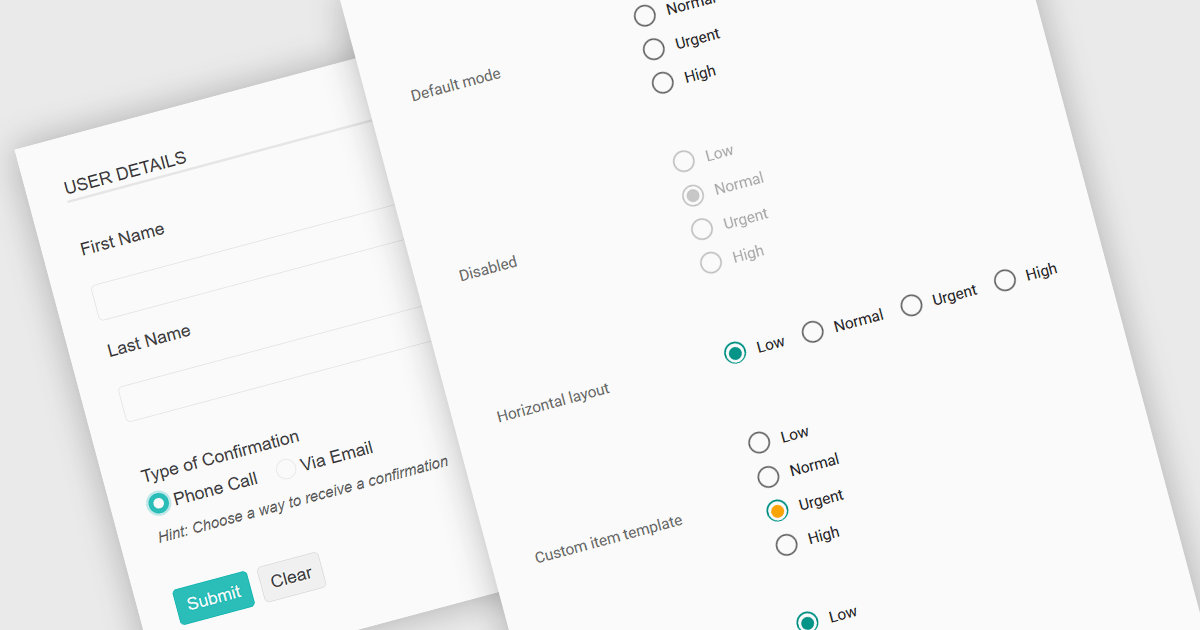This screenshot has width=1200, height=630.
Task: Choose Urgent in Horizontal layout group
Action: 911,305
